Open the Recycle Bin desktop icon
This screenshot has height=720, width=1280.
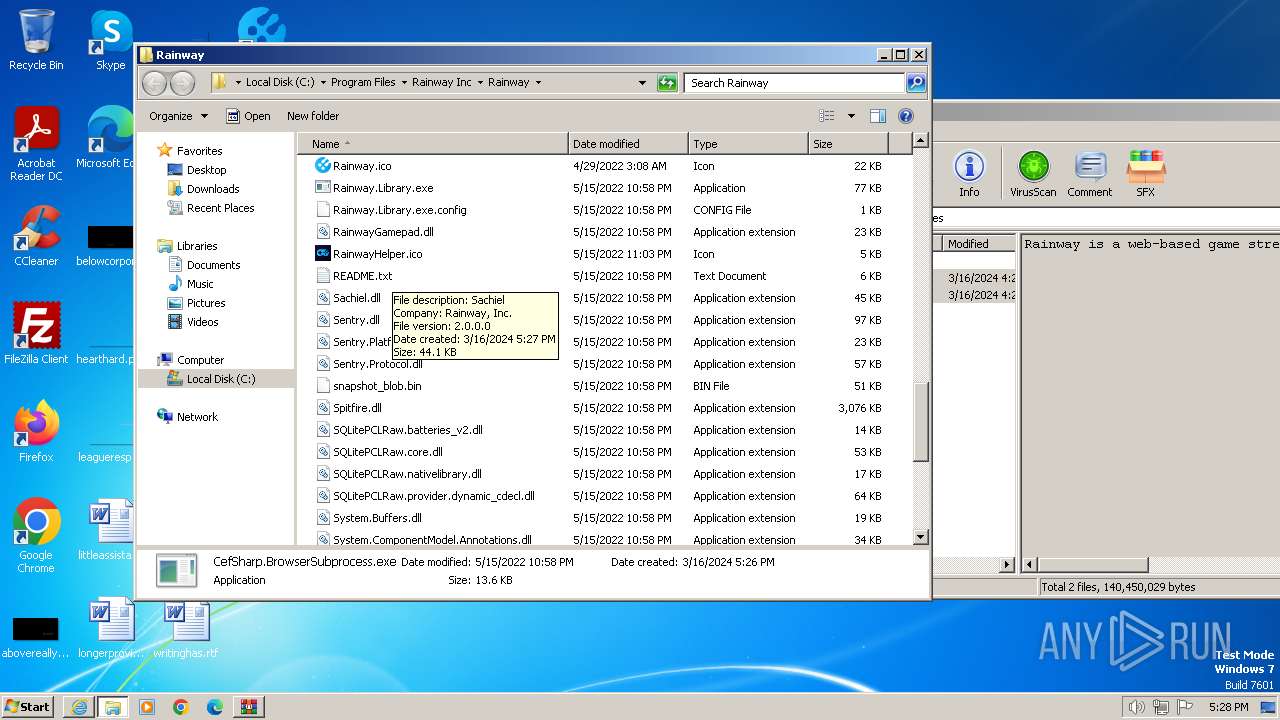pyautogui.click(x=36, y=40)
